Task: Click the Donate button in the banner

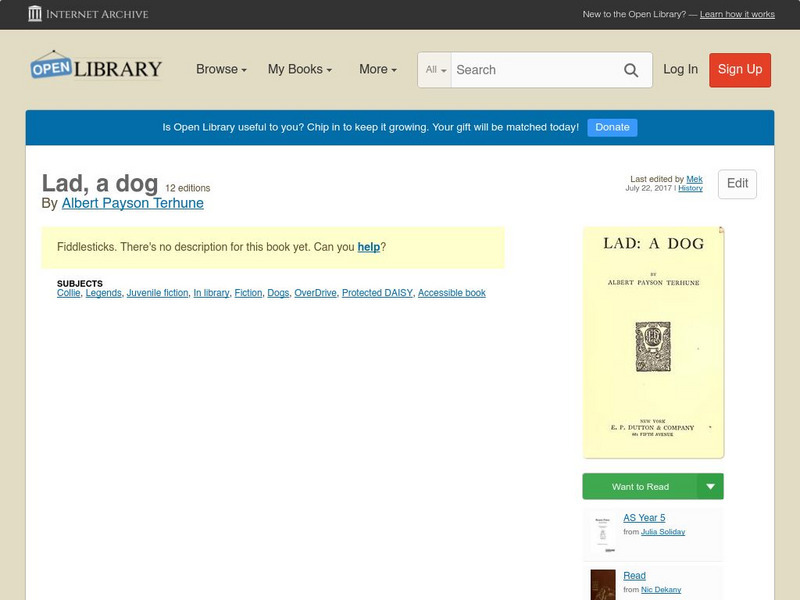Action: 611,127
